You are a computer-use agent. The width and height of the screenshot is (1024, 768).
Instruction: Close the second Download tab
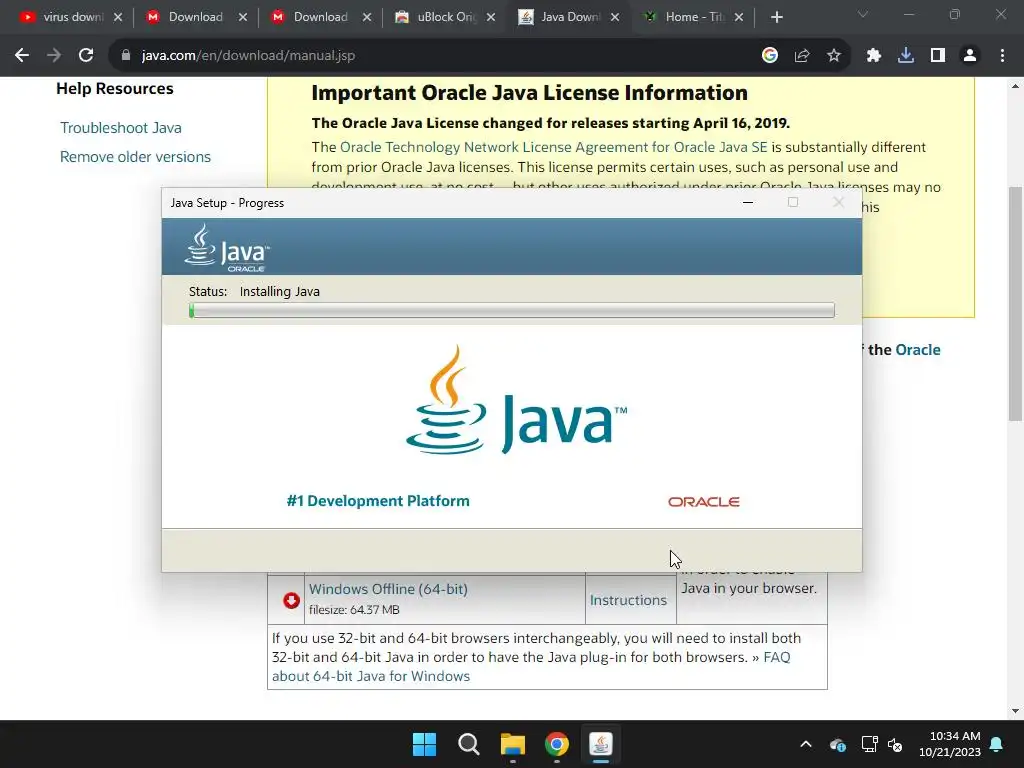pos(367,17)
